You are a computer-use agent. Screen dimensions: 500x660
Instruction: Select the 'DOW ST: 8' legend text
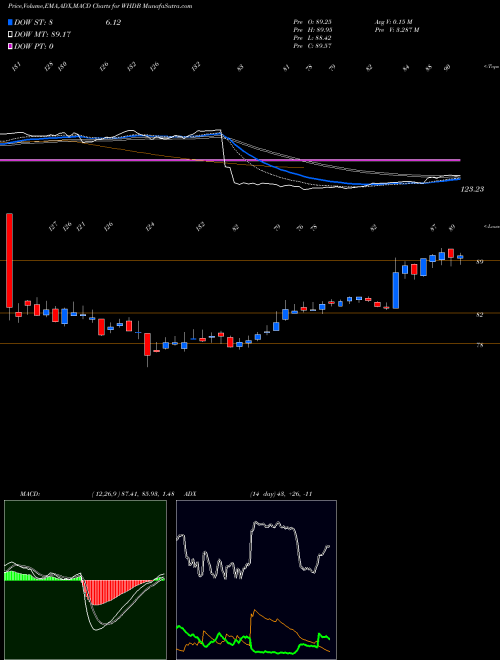[x=34, y=23]
